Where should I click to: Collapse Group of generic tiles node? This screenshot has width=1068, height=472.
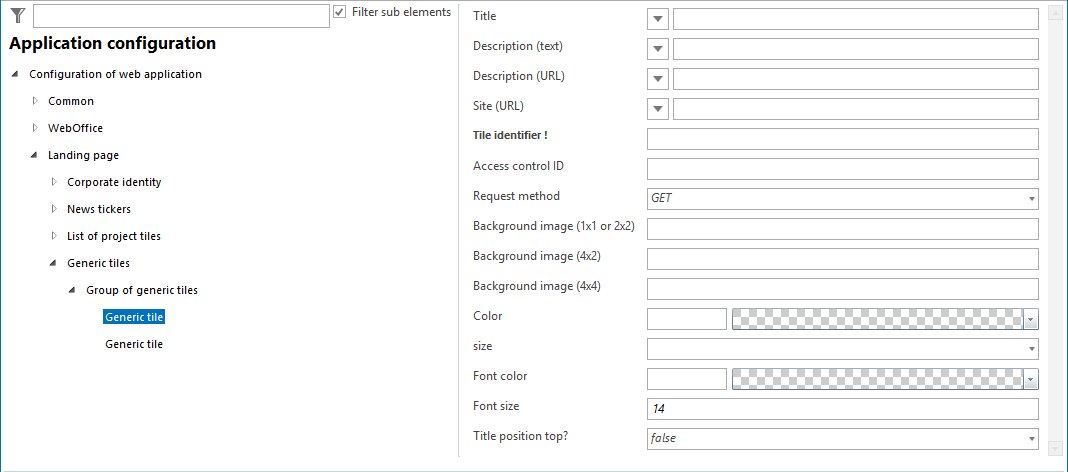[73, 290]
